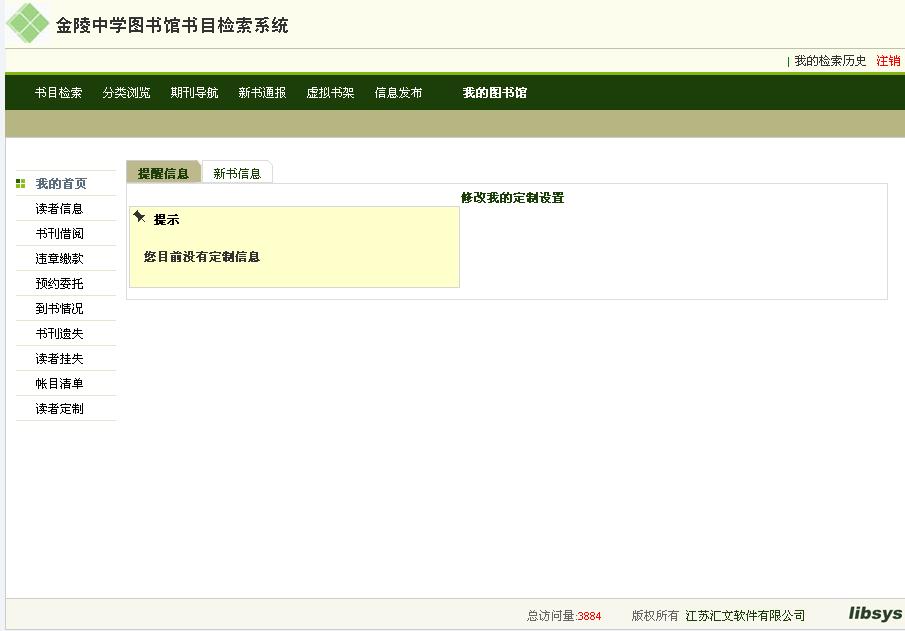Click the pushpin icon beside 提示
905x631 pixels.
coord(139,216)
